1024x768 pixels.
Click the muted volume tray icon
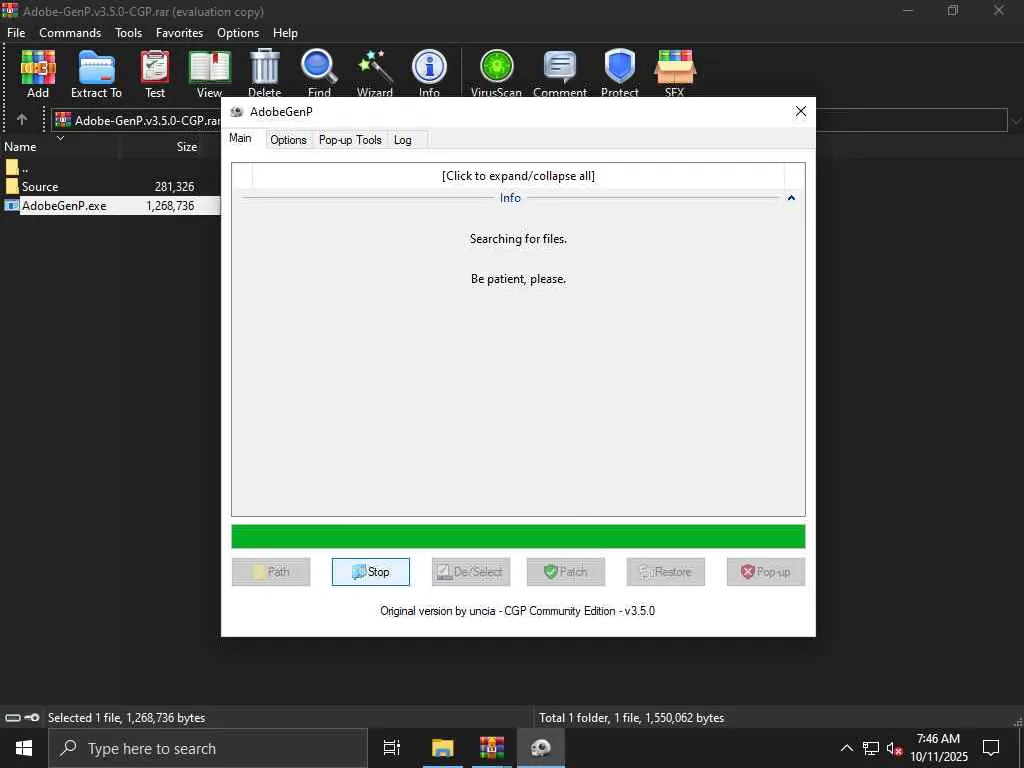895,748
